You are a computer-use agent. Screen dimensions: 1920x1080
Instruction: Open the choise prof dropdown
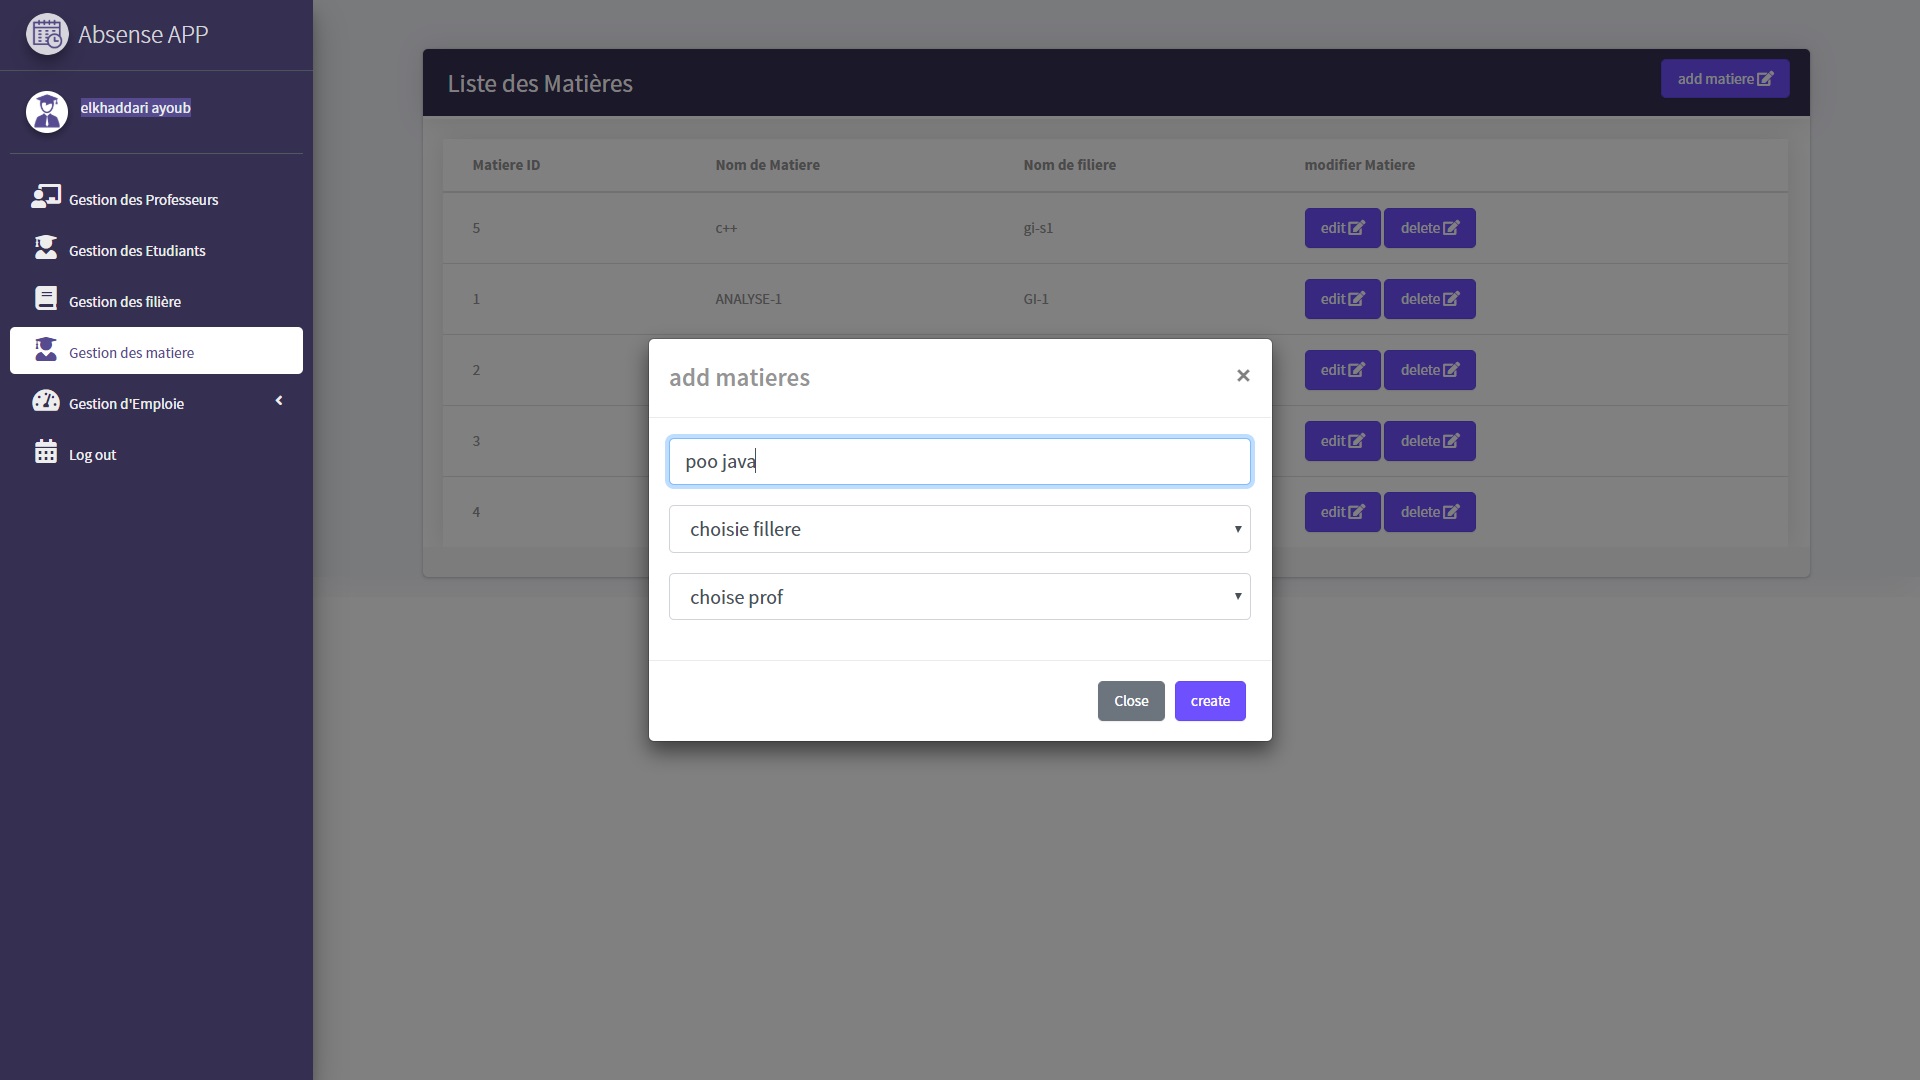(x=959, y=597)
